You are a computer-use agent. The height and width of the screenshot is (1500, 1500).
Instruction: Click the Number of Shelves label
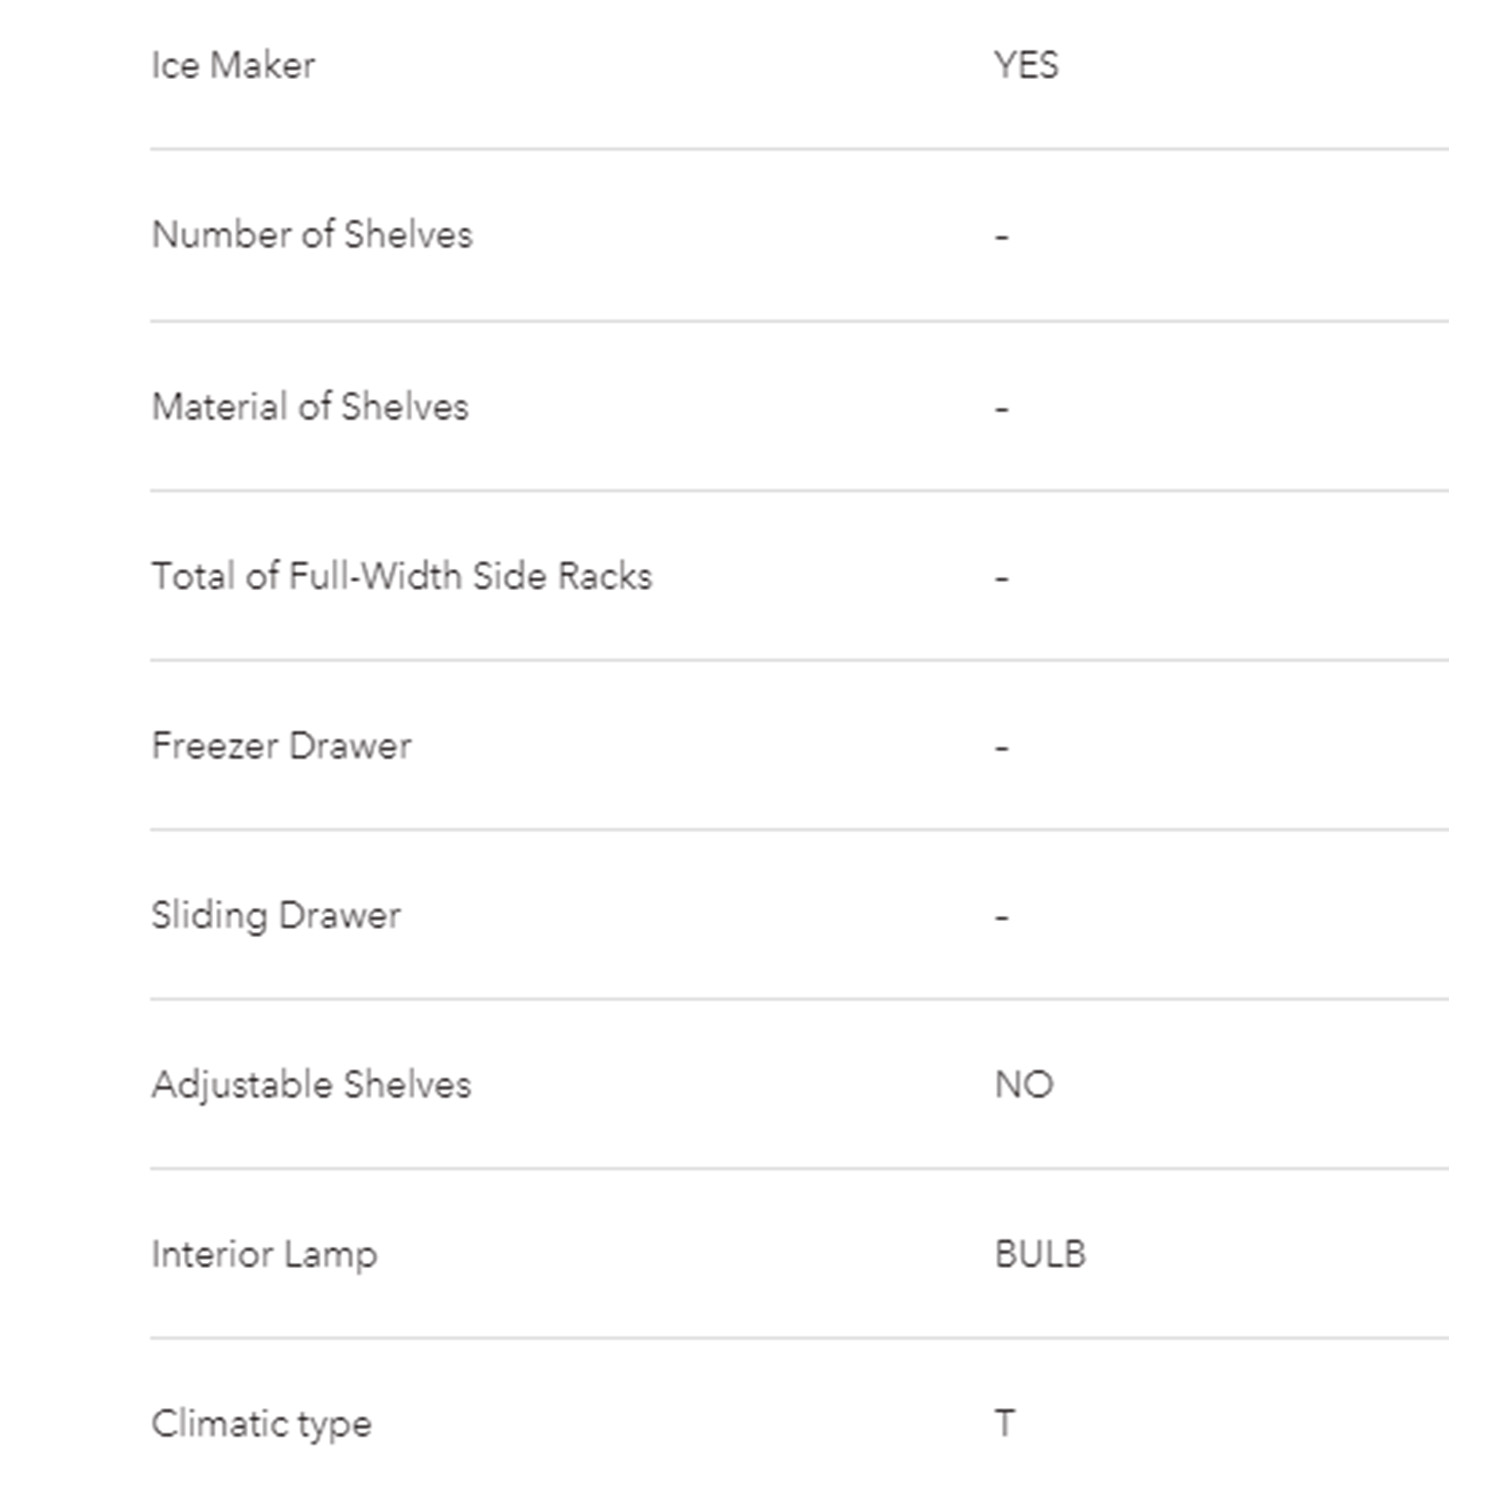click(x=312, y=235)
